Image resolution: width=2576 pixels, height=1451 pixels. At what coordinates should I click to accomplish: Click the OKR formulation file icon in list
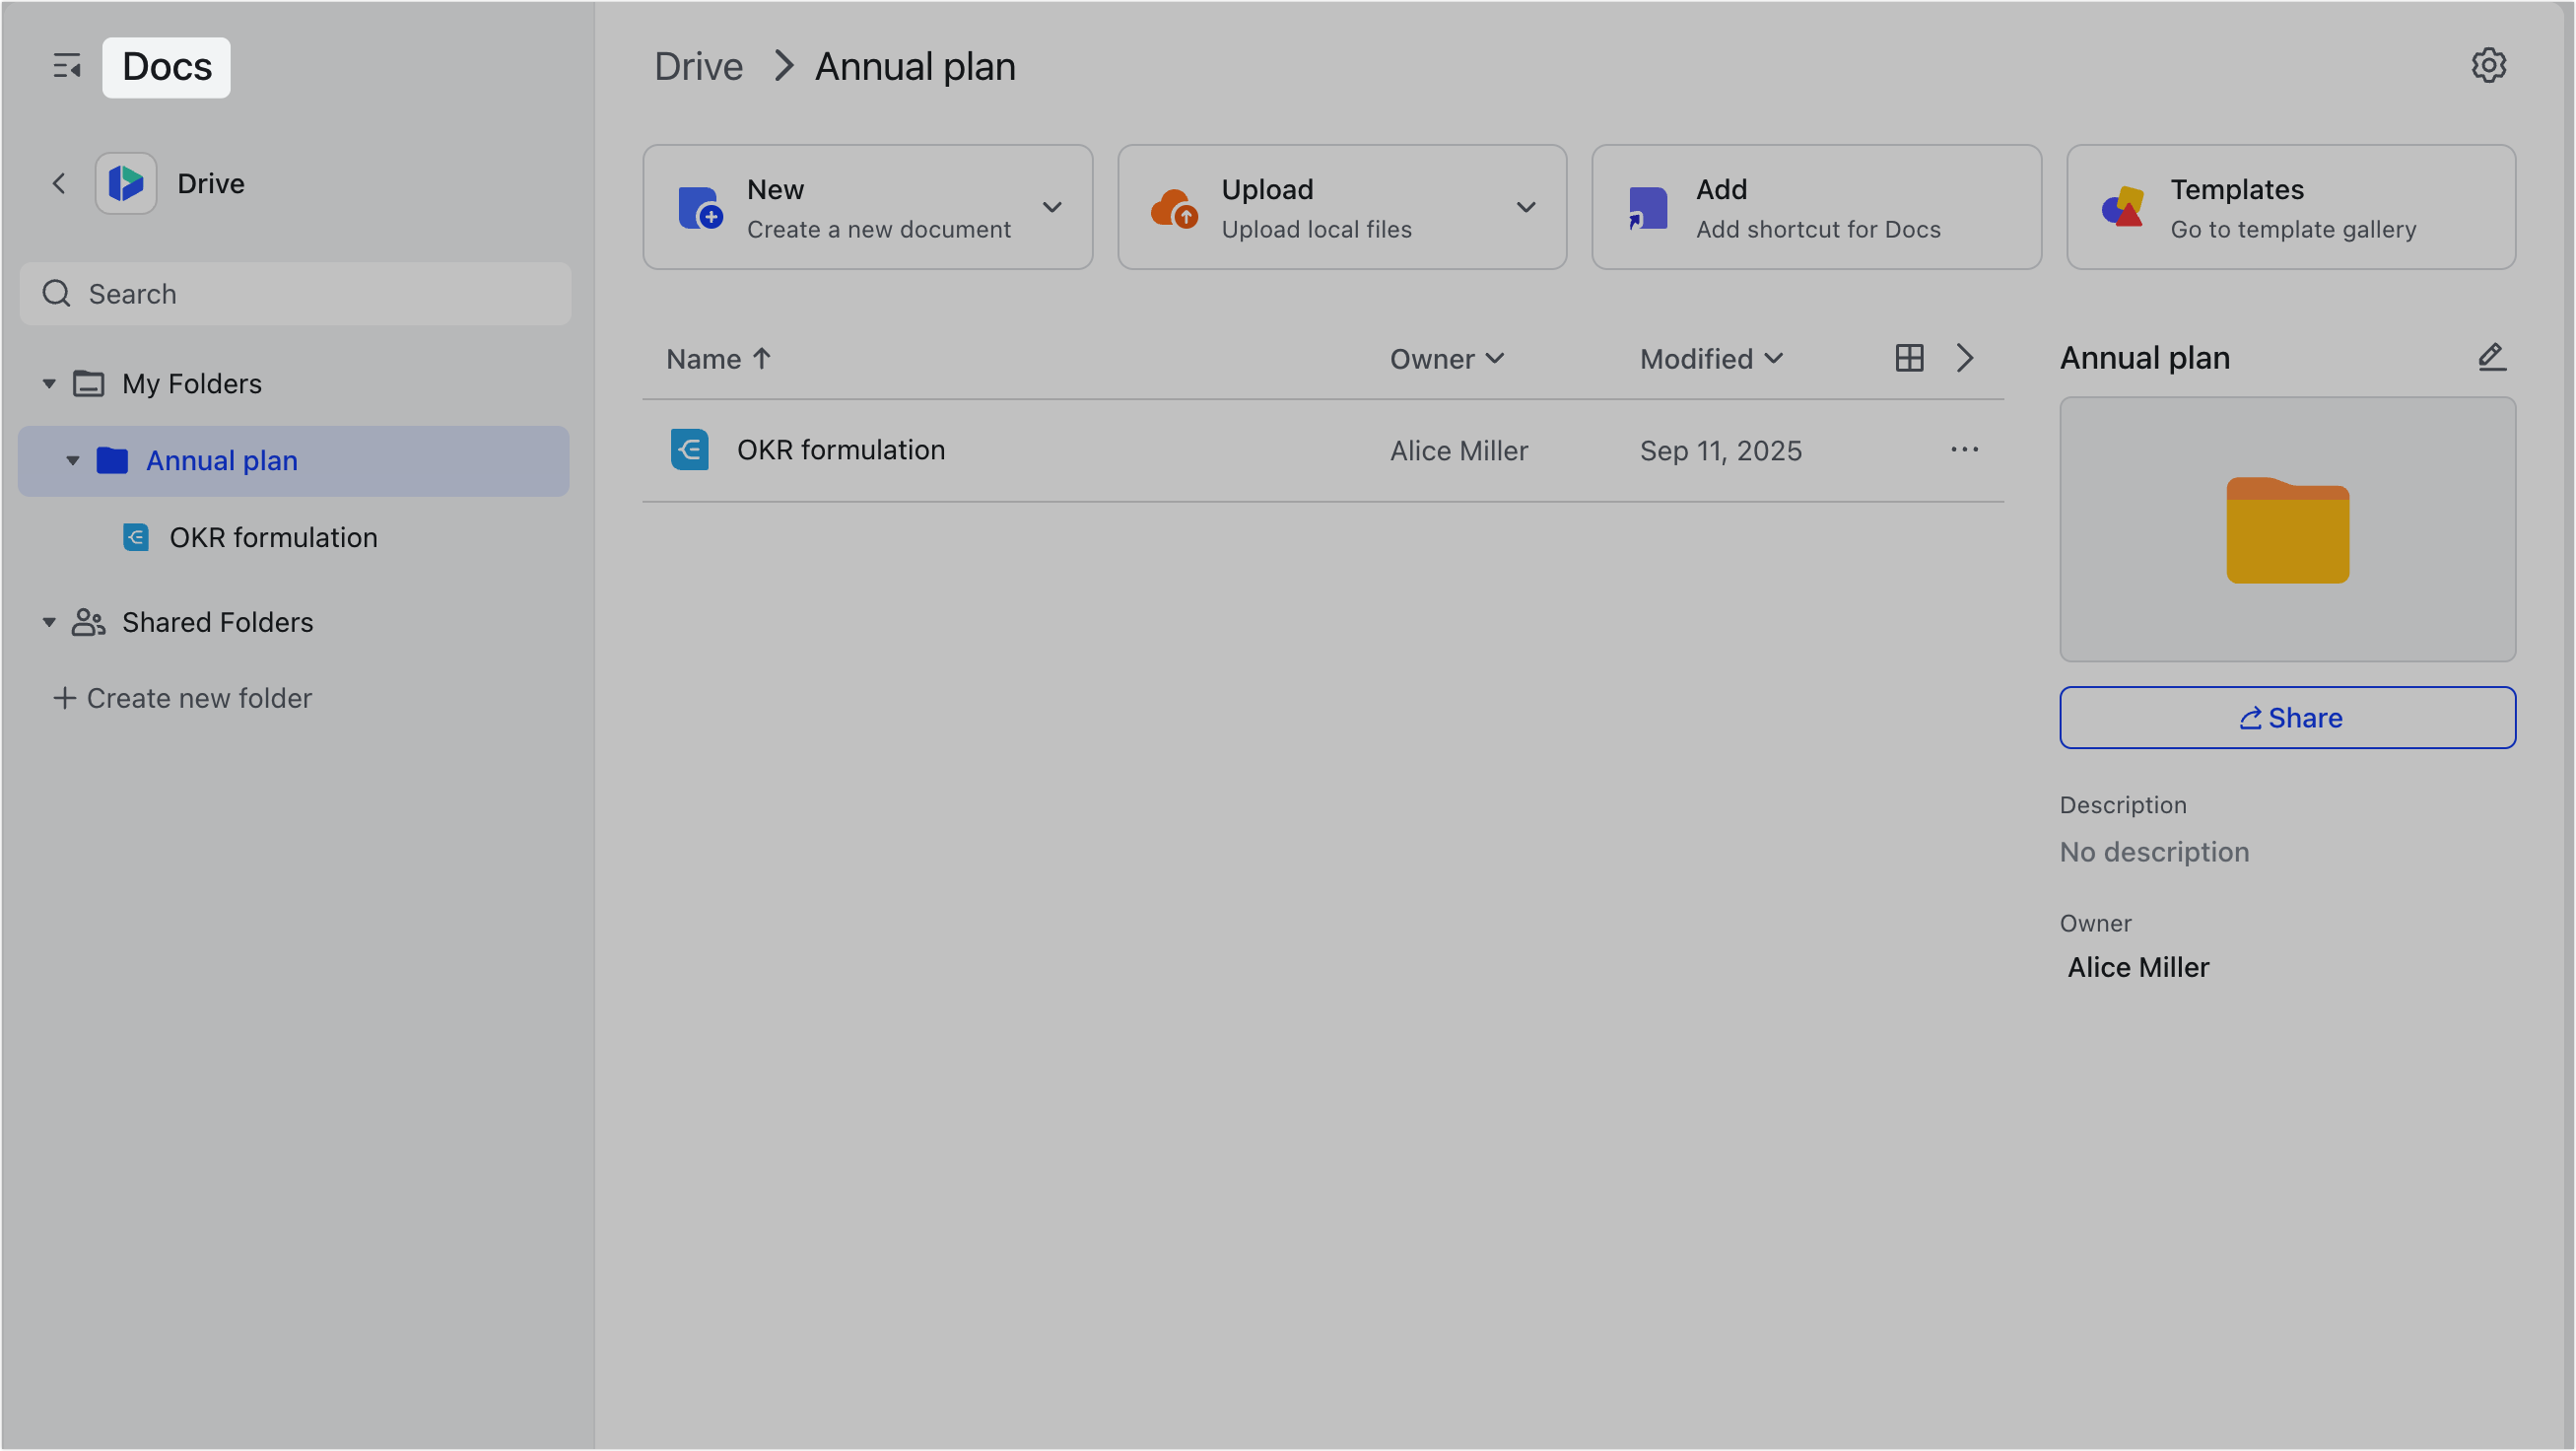pyautogui.click(x=690, y=451)
